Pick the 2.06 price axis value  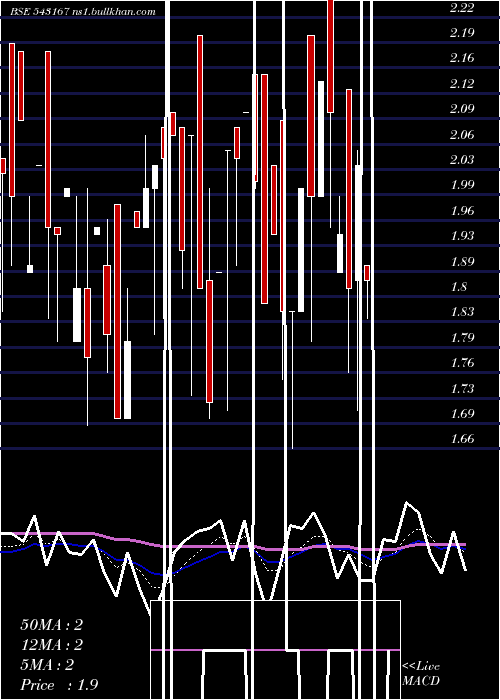tap(462, 134)
